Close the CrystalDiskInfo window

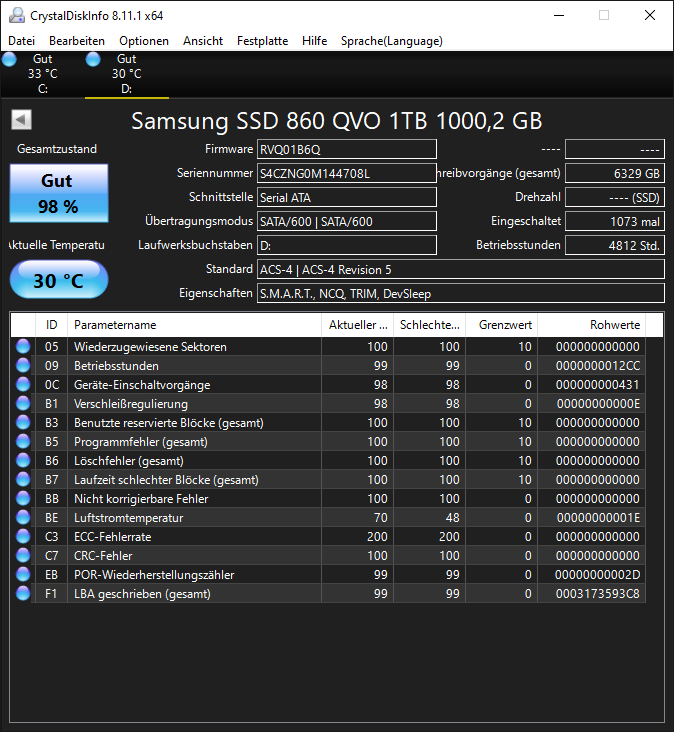point(650,15)
